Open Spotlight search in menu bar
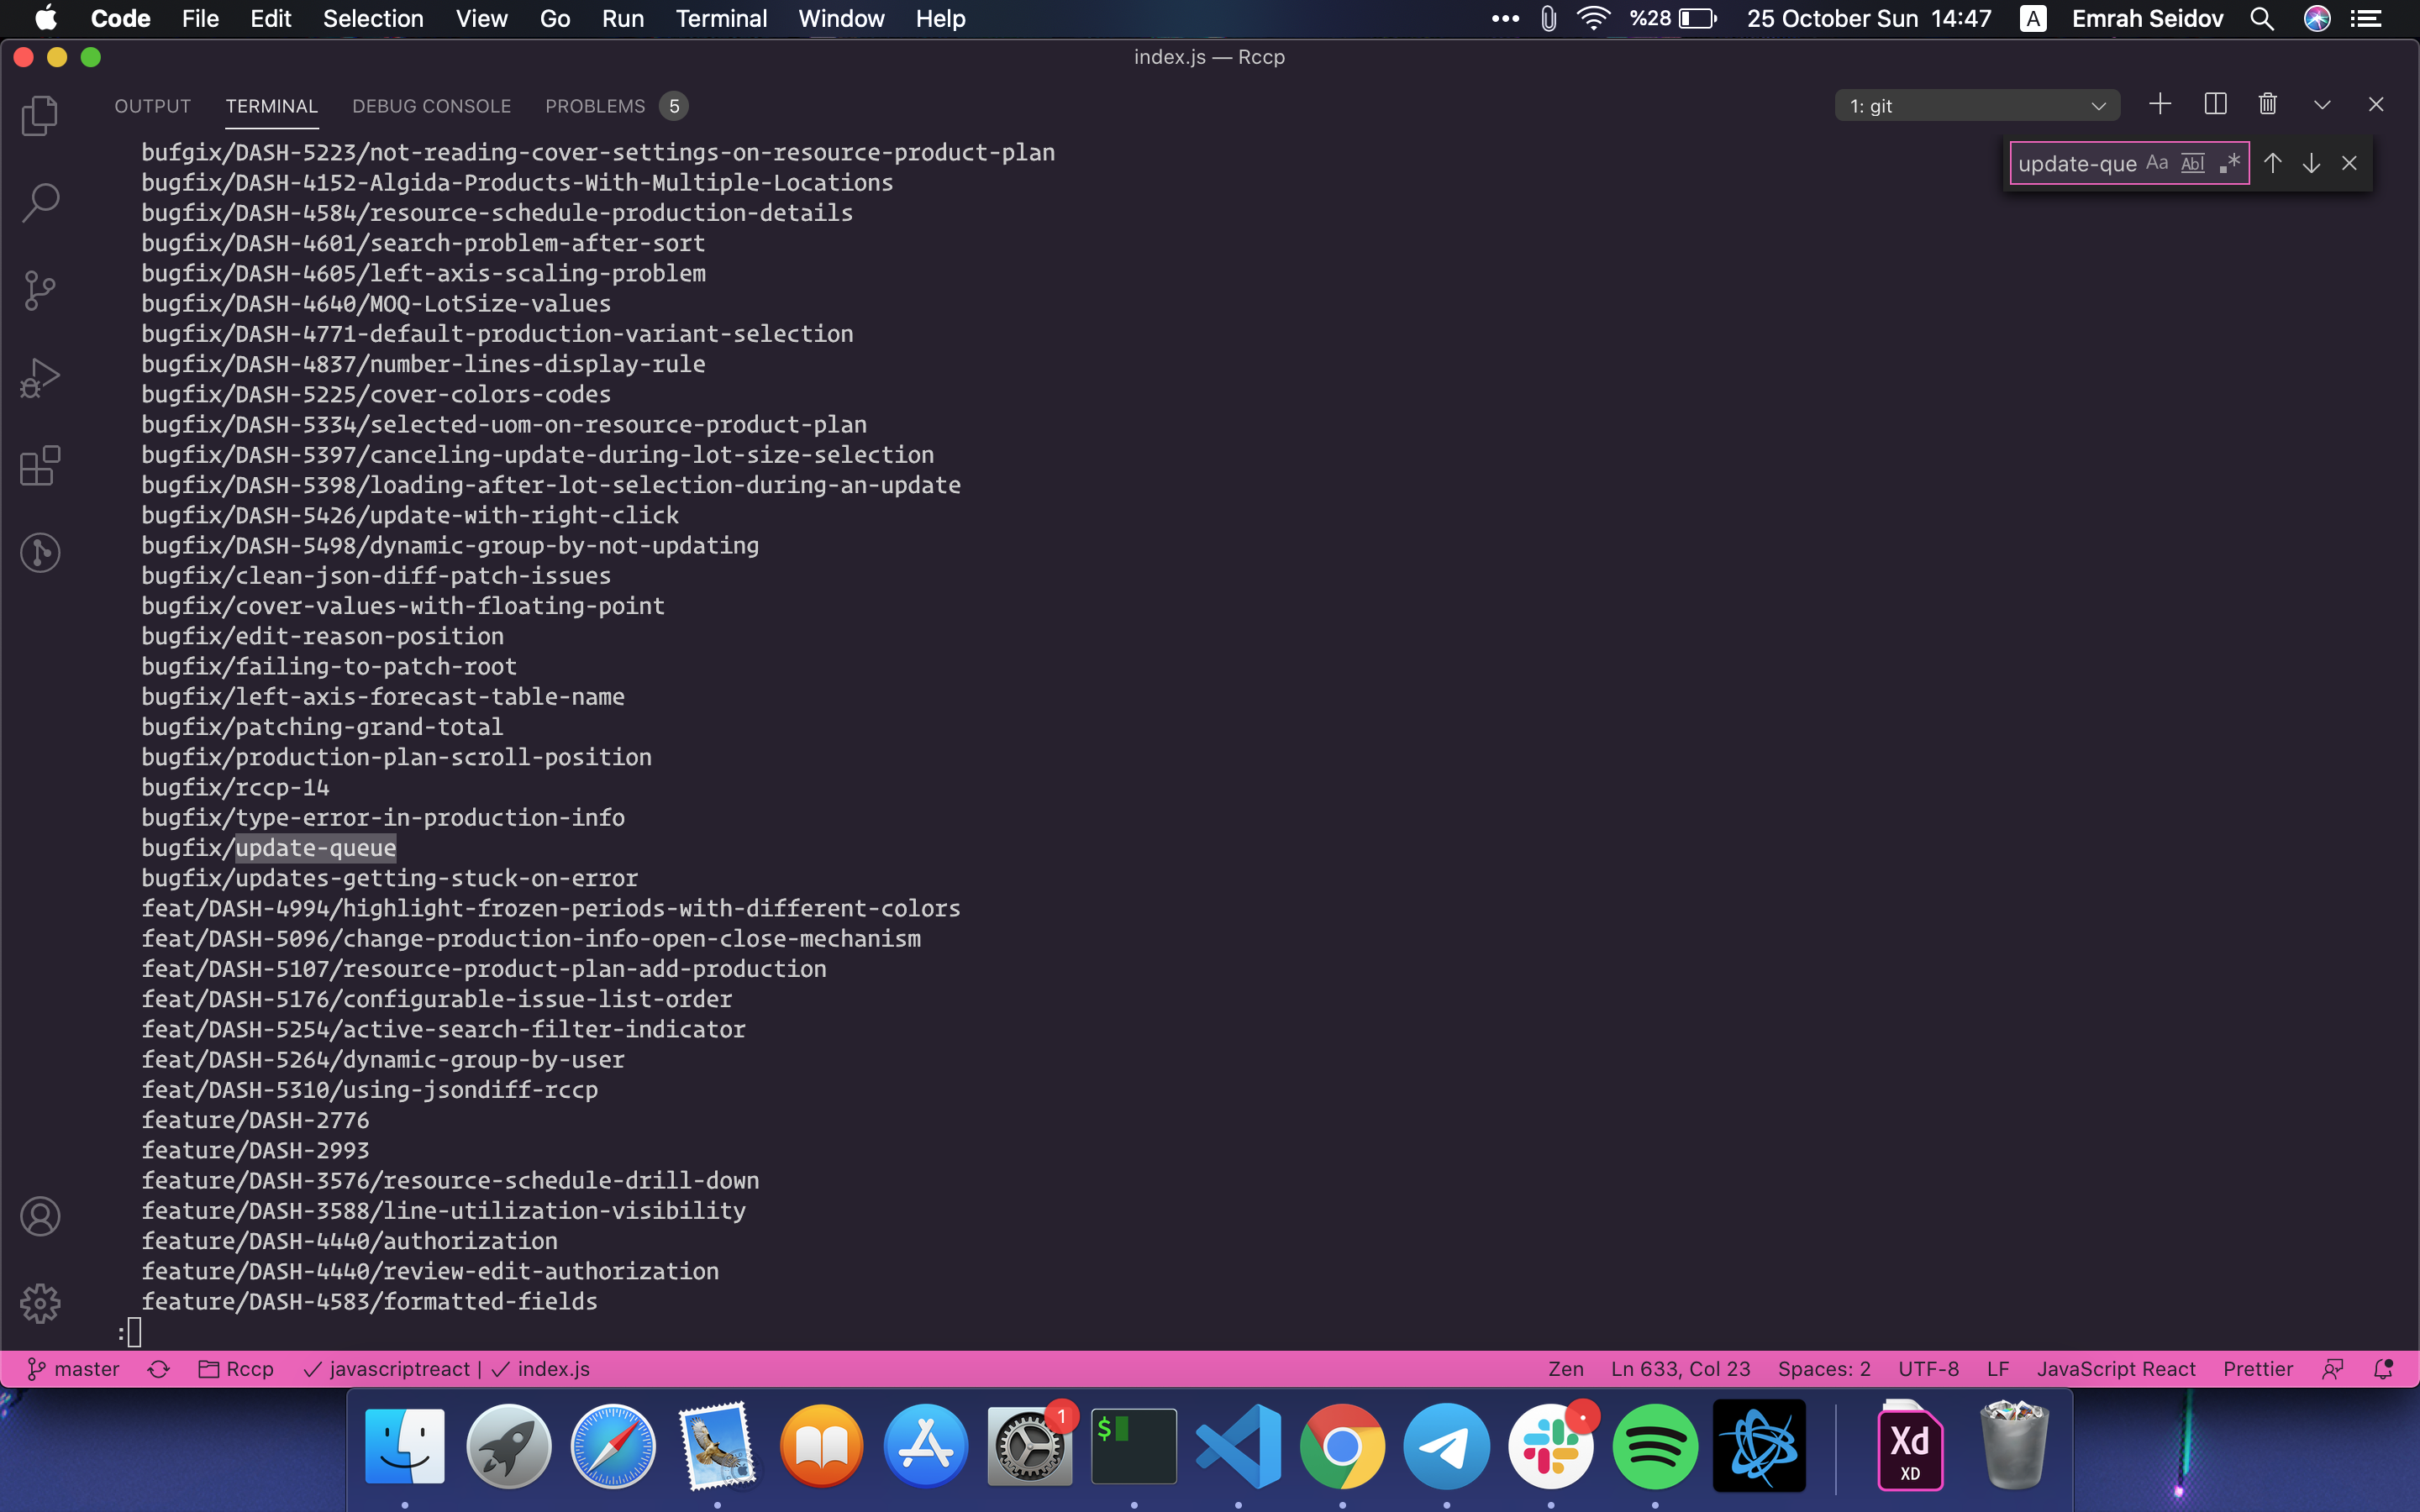This screenshot has height=1512, width=2420. [2261, 18]
